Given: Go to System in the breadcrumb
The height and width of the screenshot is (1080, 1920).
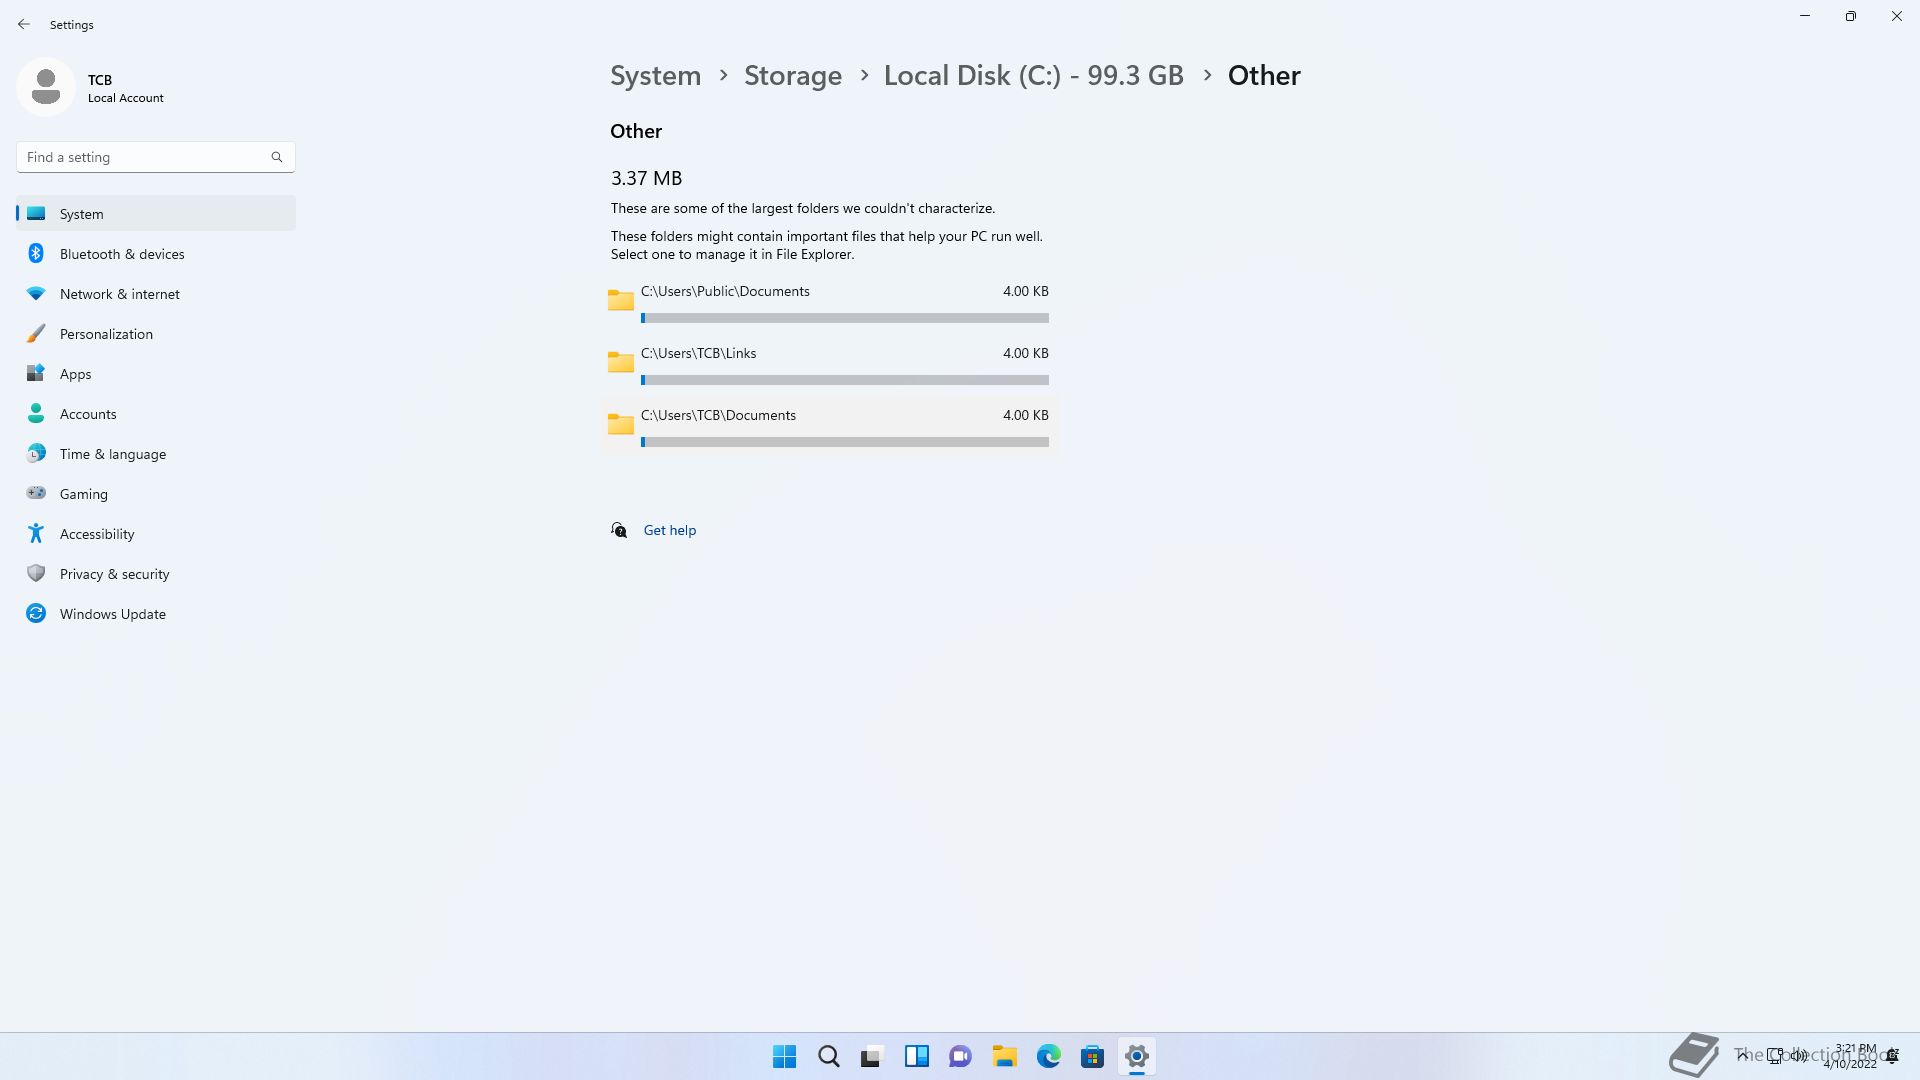Looking at the screenshot, I should point(655,76).
